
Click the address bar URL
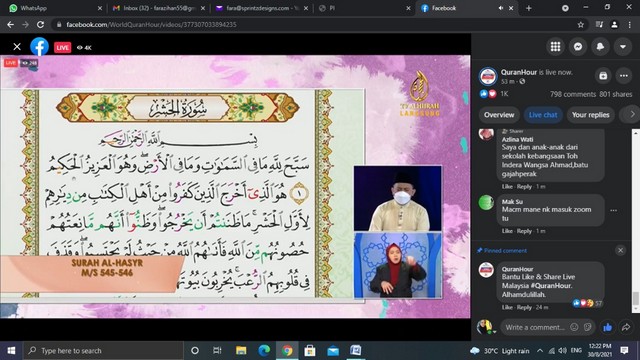click(151, 24)
